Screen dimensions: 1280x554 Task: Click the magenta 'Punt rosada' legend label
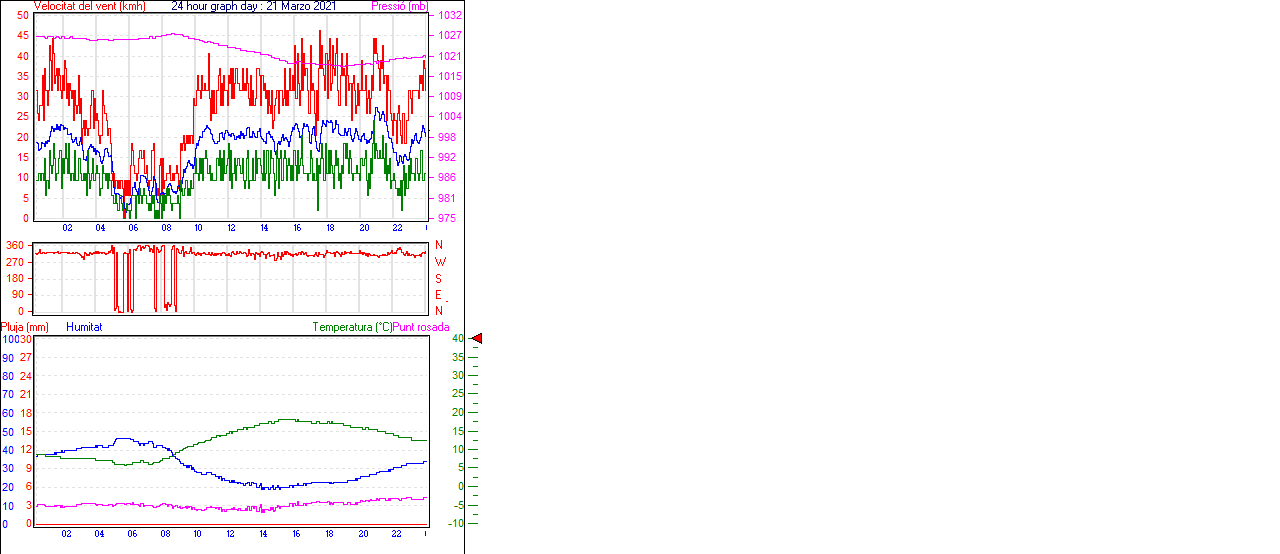421,327
